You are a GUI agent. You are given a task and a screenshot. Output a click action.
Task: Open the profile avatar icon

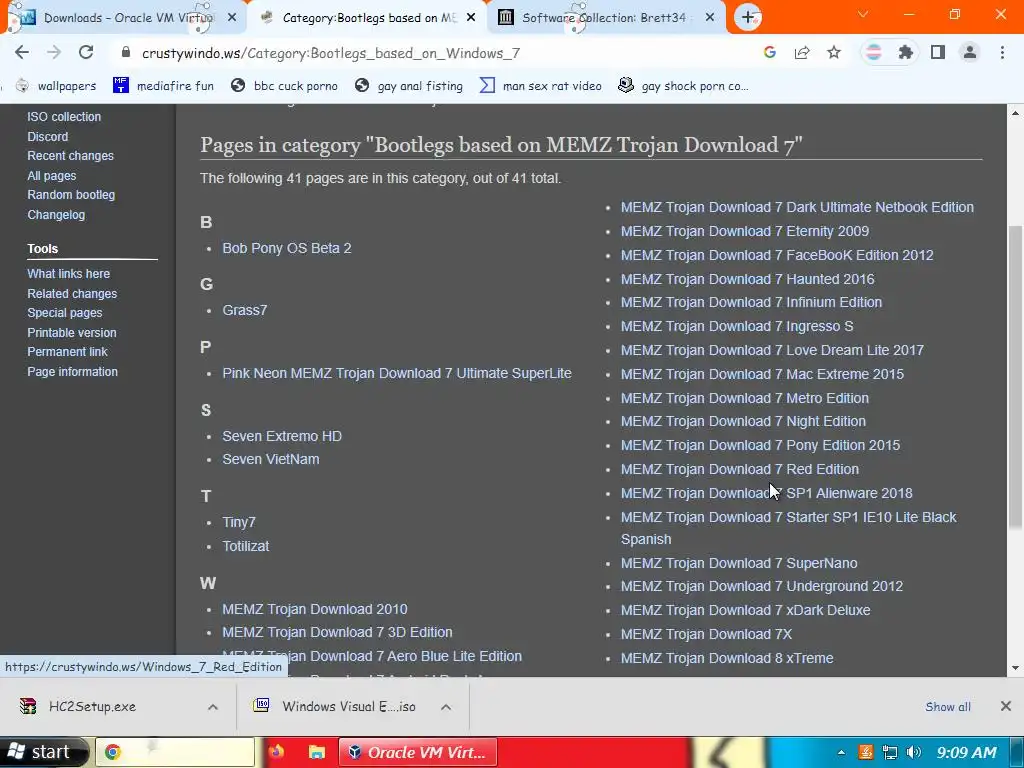(970, 52)
